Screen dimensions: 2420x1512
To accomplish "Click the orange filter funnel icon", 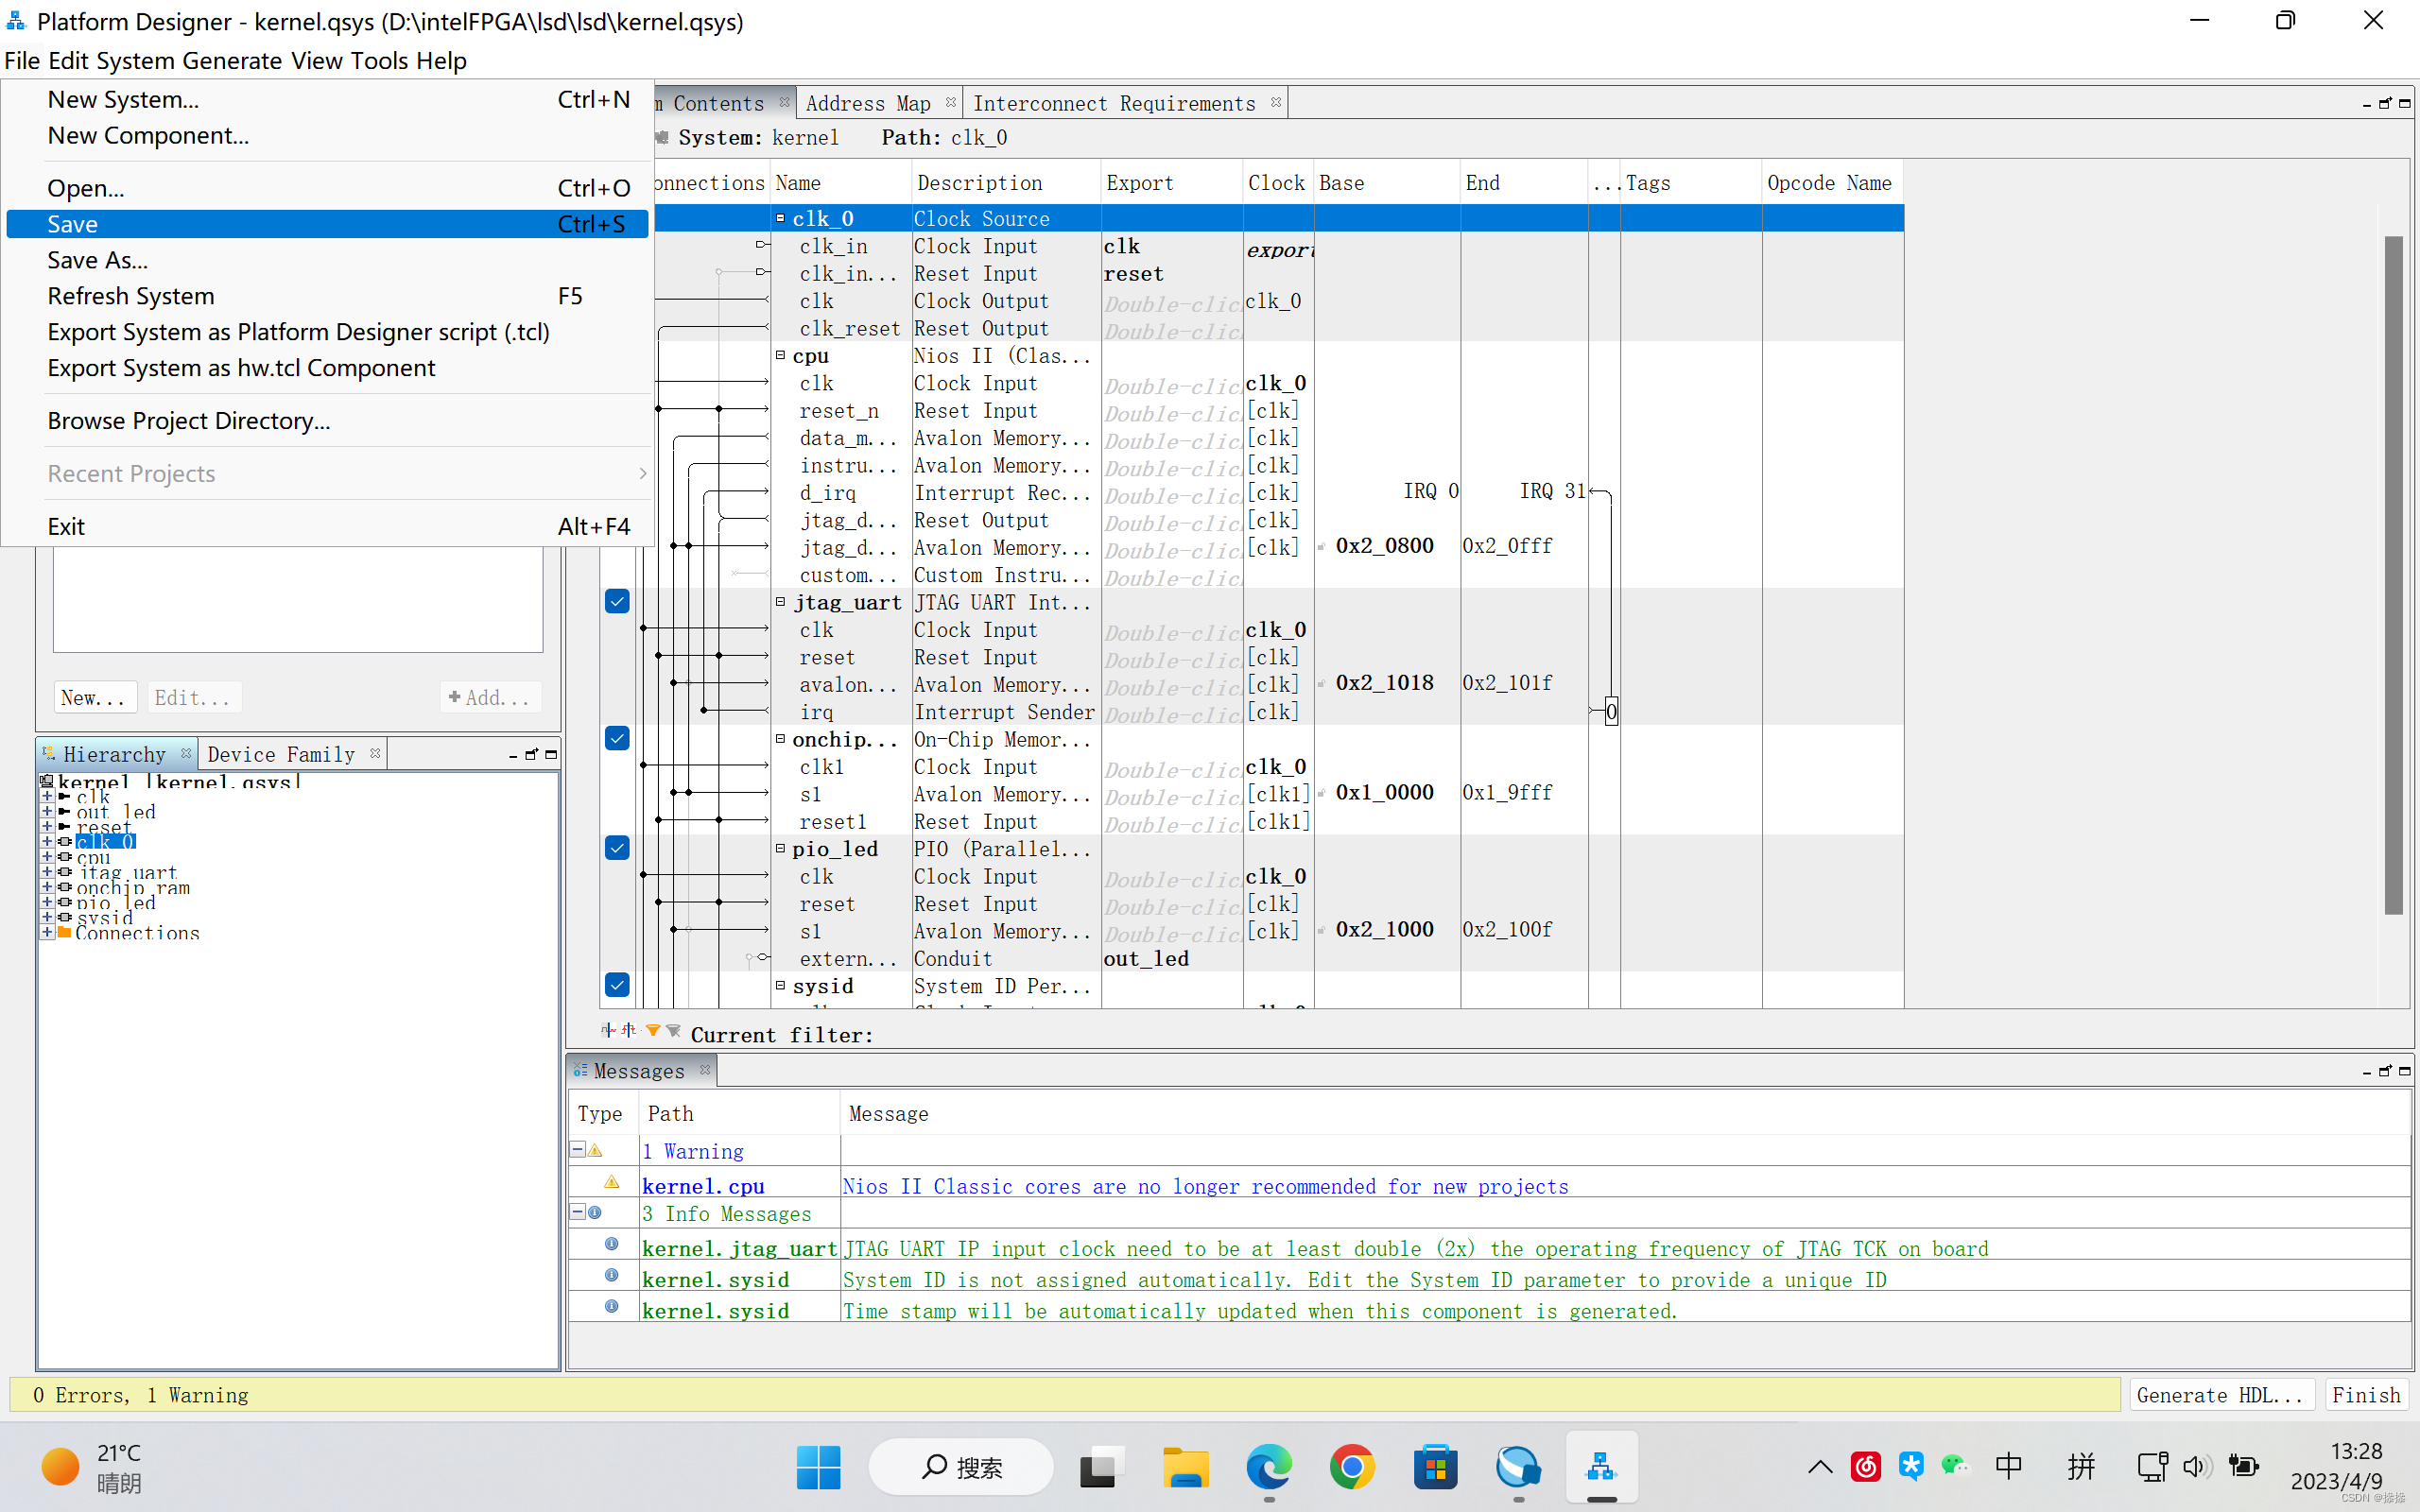I will [x=652, y=1030].
